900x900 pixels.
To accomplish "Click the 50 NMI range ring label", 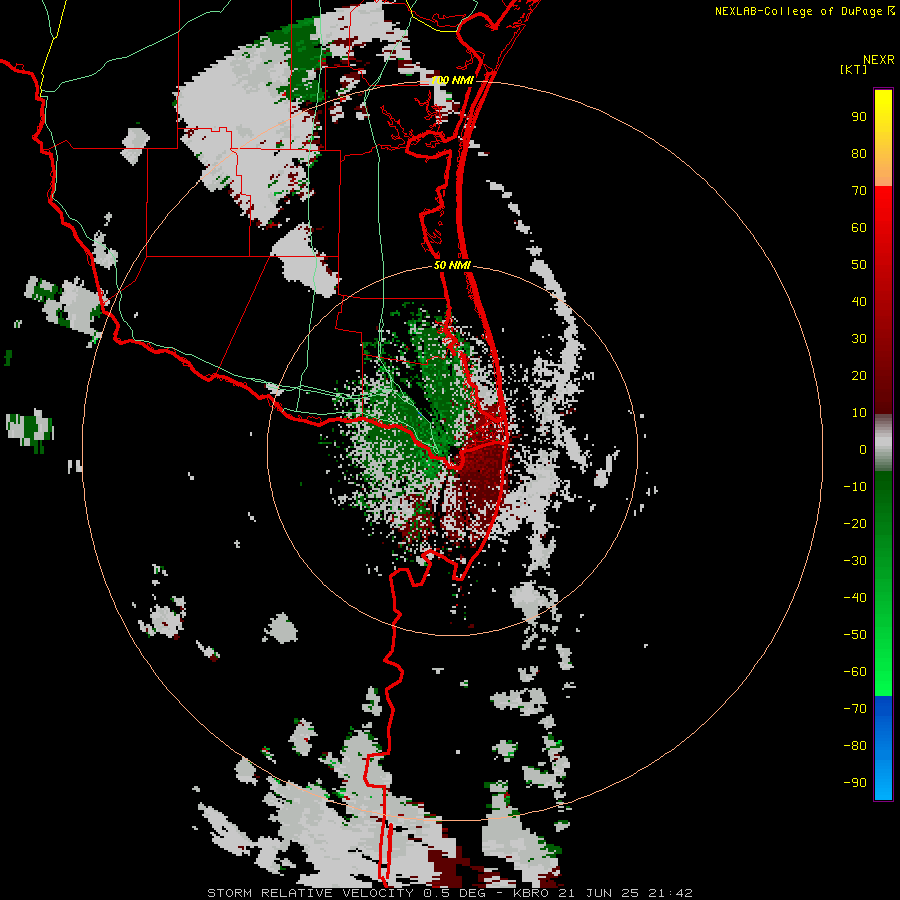I will click(452, 265).
